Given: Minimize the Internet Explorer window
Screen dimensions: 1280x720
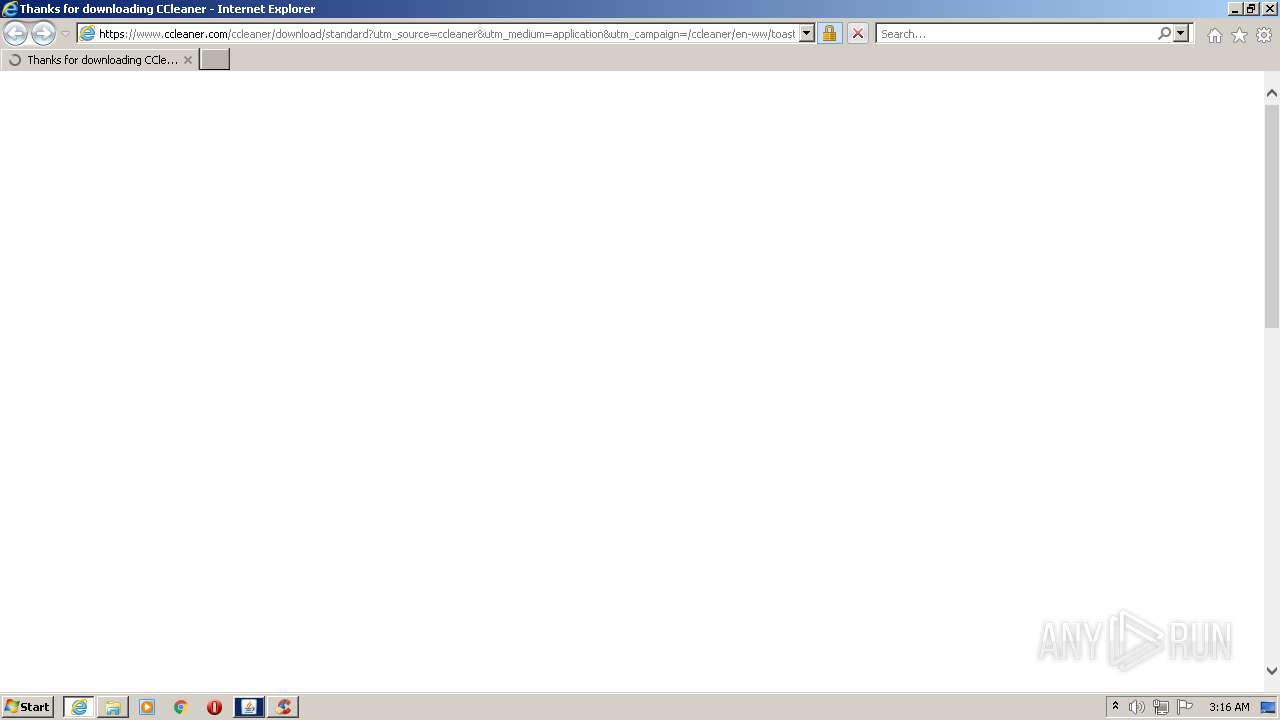Looking at the screenshot, I should [x=1234, y=9].
